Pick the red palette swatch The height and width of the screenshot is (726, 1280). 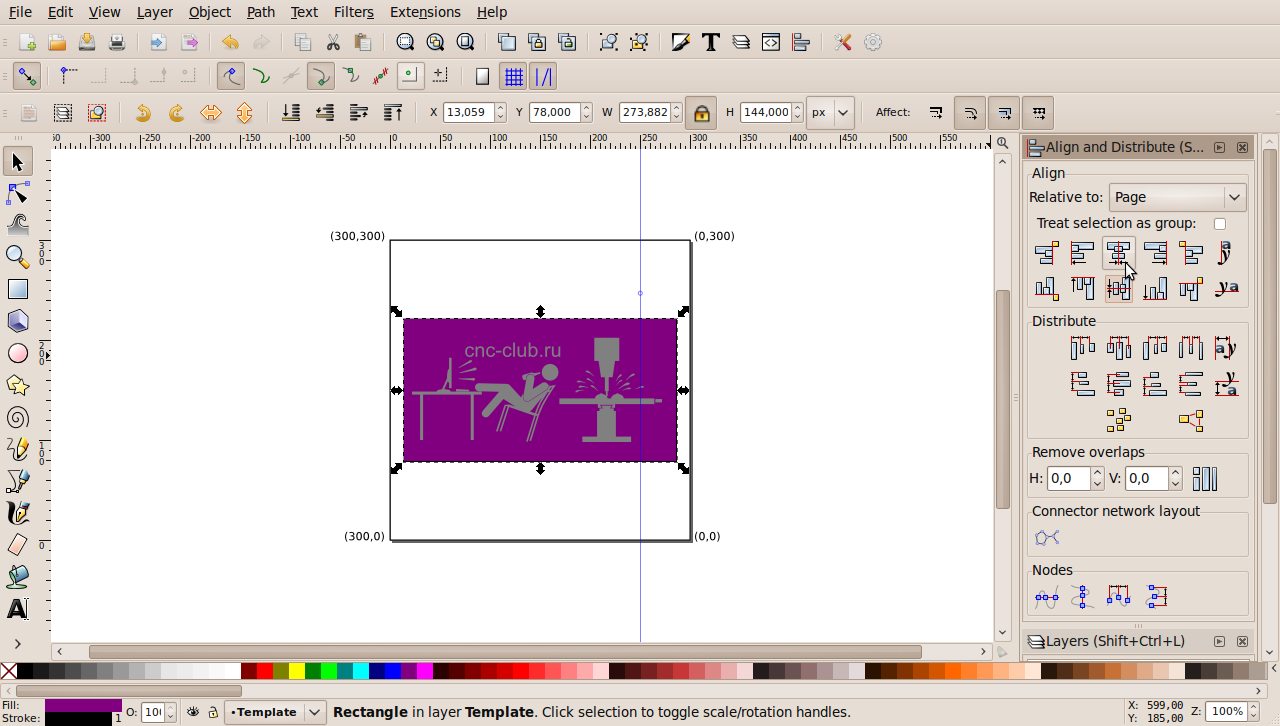pyautogui.click(x=265, y=671)
